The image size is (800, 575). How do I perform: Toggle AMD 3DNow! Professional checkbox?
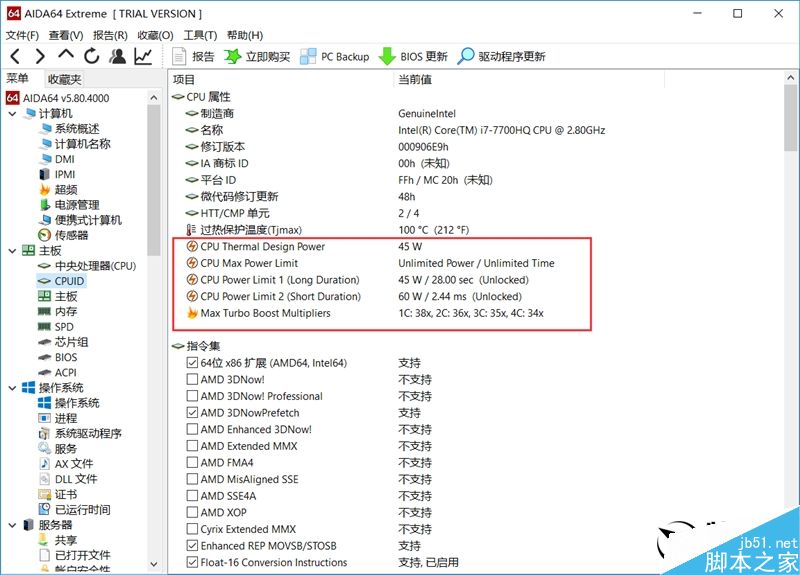pos(192,396)
